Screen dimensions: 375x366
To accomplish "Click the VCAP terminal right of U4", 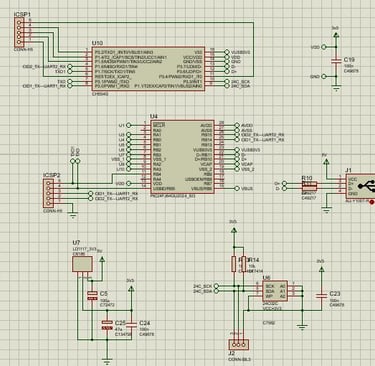I will [x=237, y=164].
